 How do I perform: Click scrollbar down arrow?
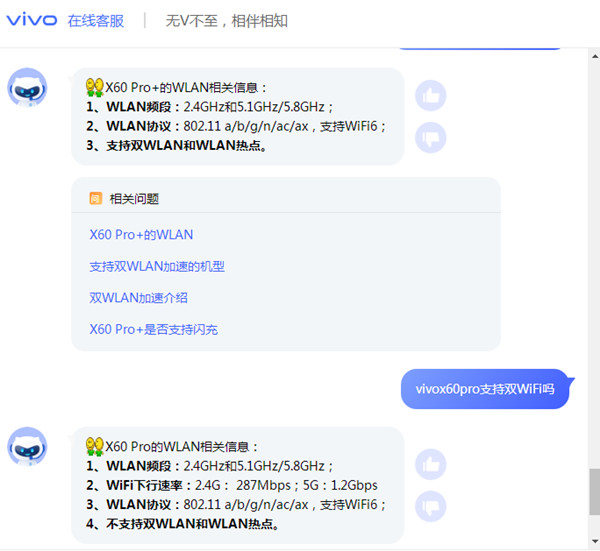click(595, 541)
